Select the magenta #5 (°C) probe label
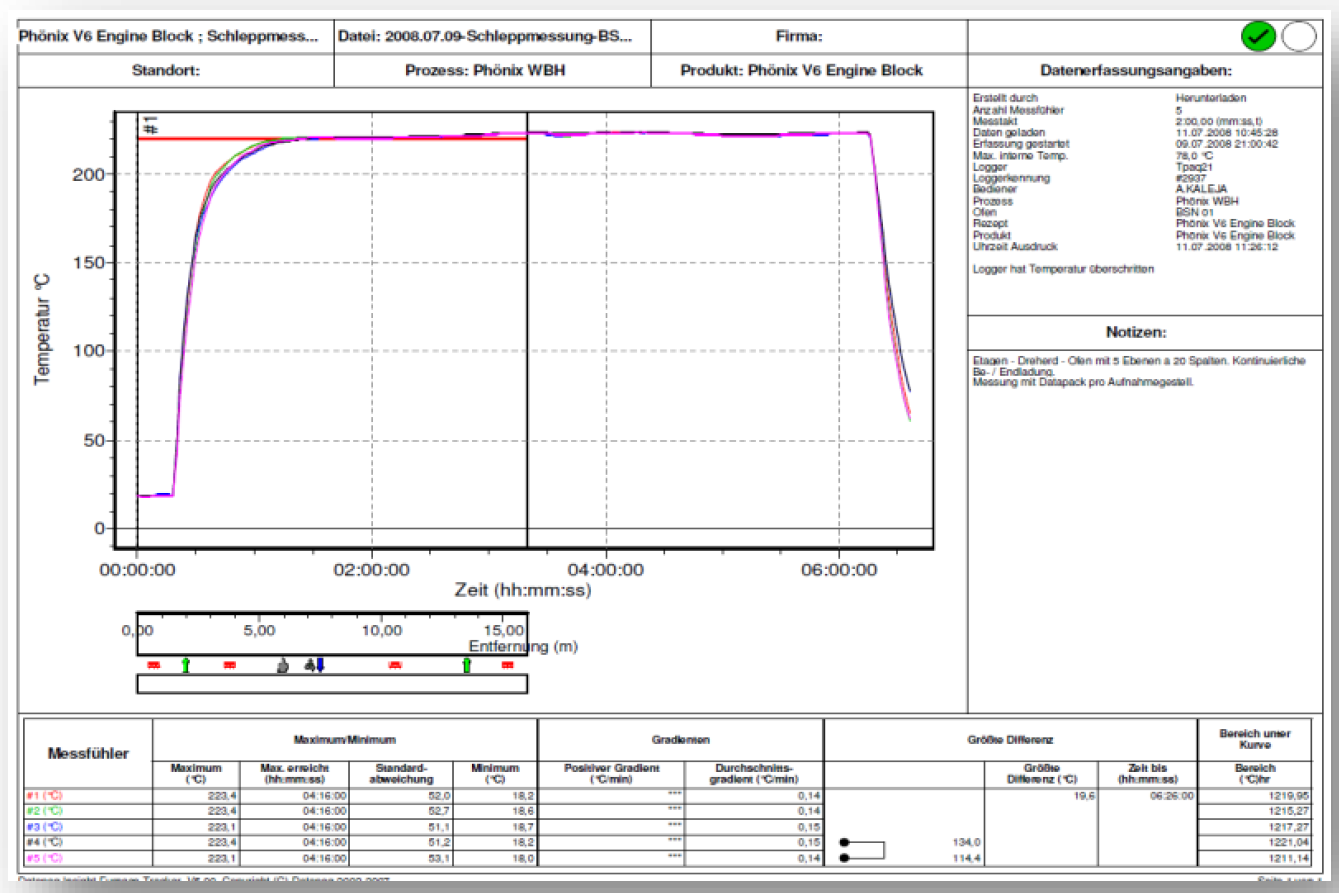 pyautogui.click(x=43, y=858)
